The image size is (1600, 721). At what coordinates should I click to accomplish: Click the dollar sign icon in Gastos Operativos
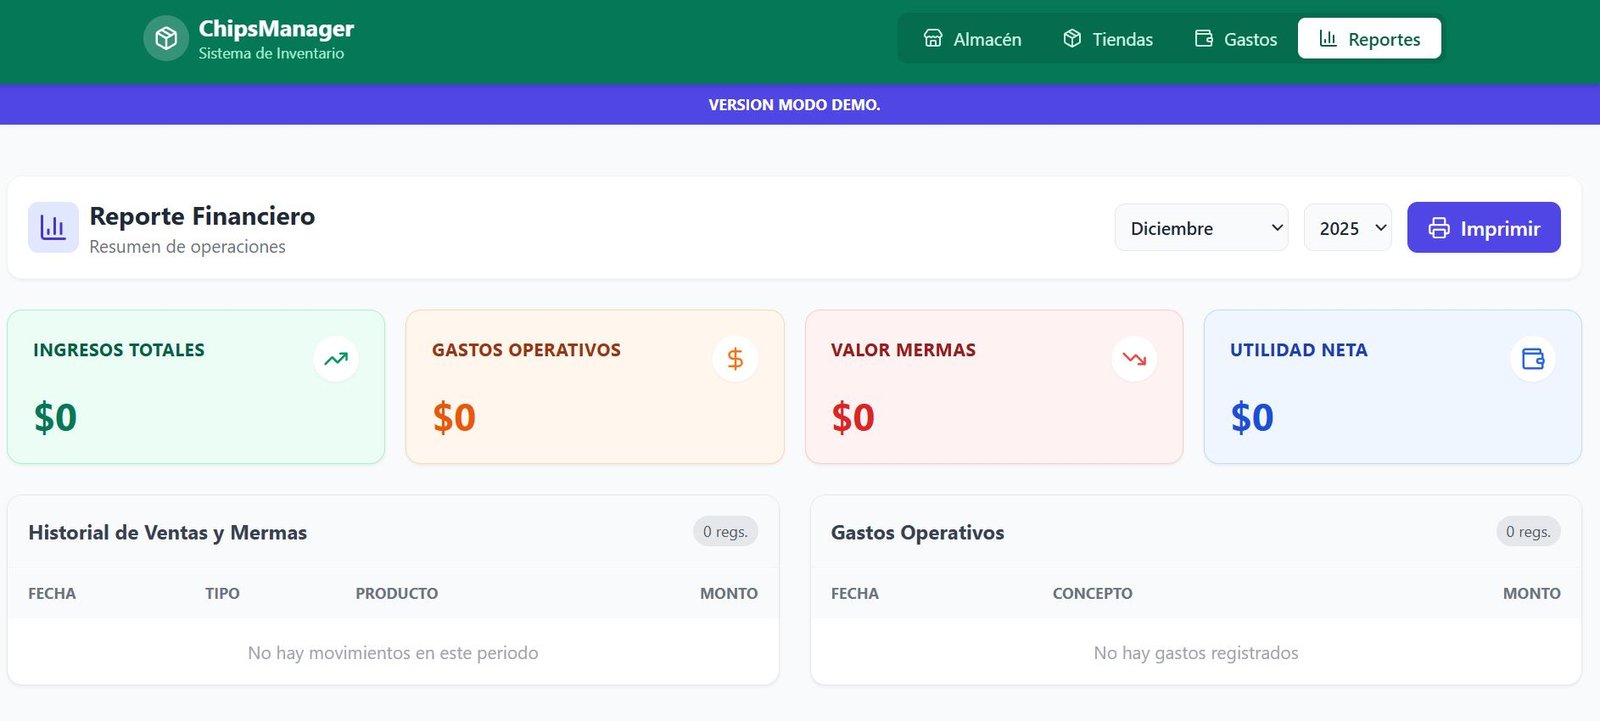735,359
